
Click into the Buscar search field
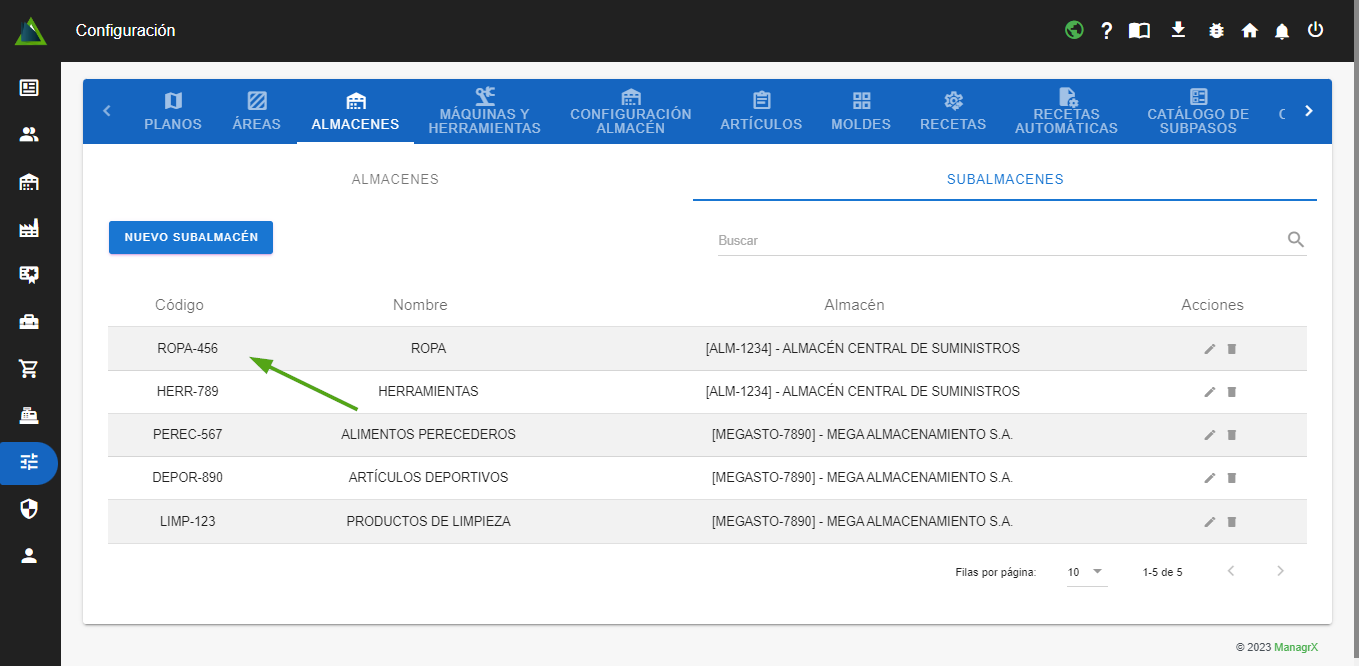point(1000,241)
